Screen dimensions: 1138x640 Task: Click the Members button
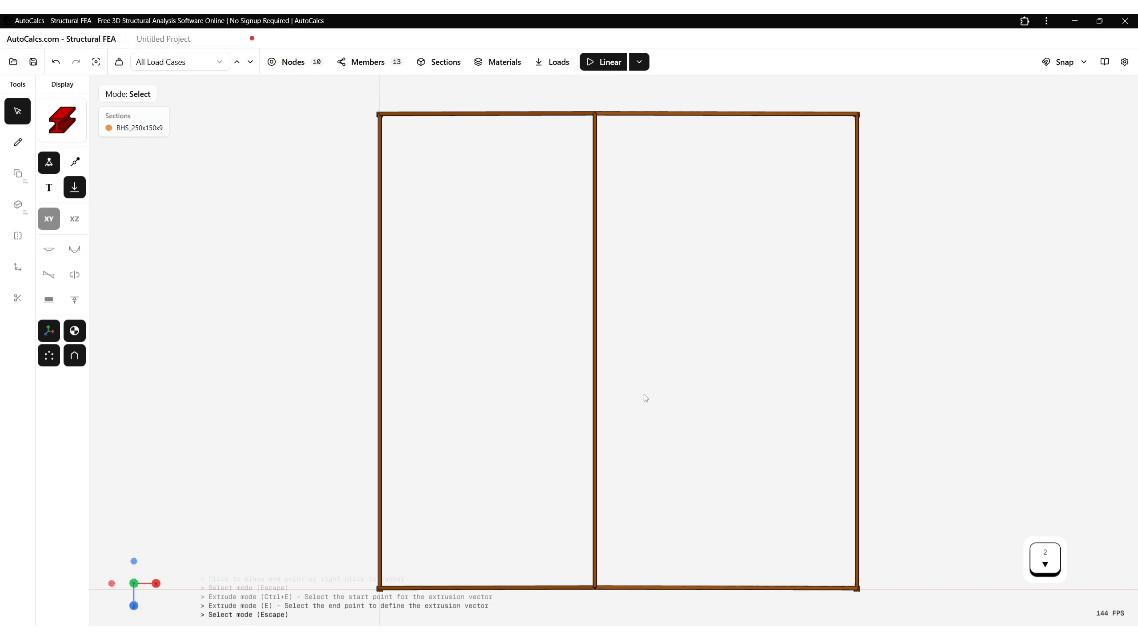368,62
